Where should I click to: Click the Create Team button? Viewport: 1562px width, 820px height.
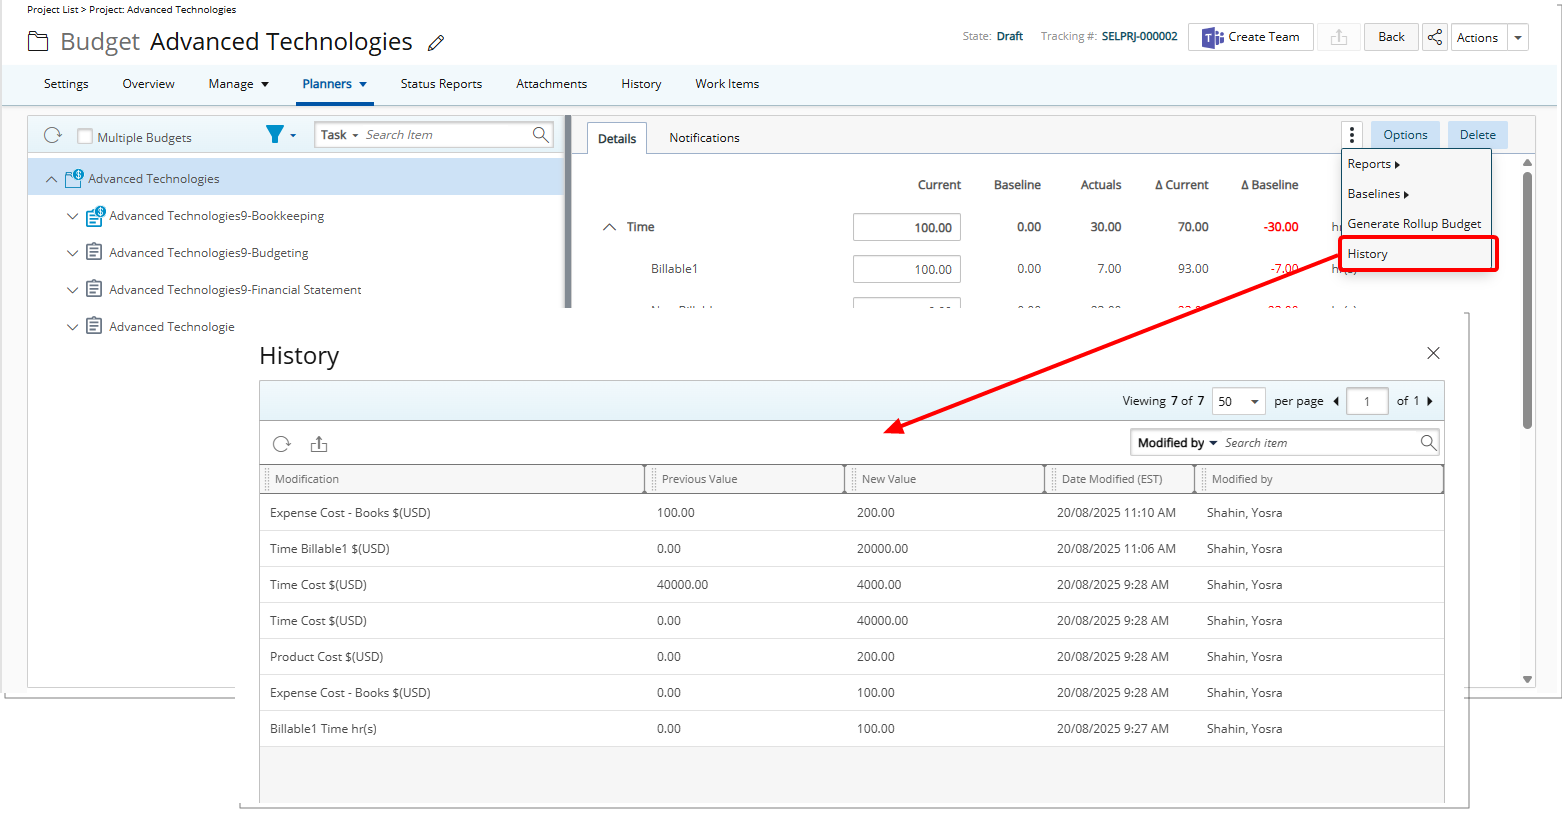click(1250, 37)
